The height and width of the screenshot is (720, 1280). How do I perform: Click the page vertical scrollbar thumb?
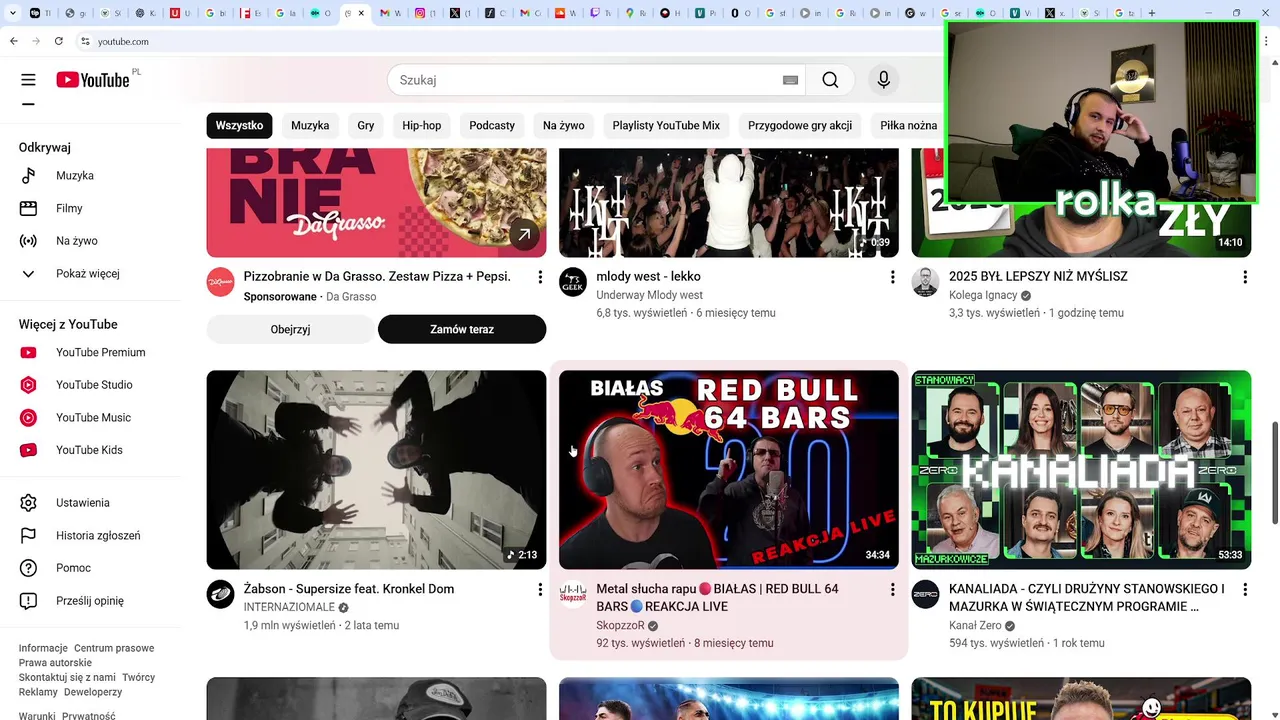[x=1273, y=472]
